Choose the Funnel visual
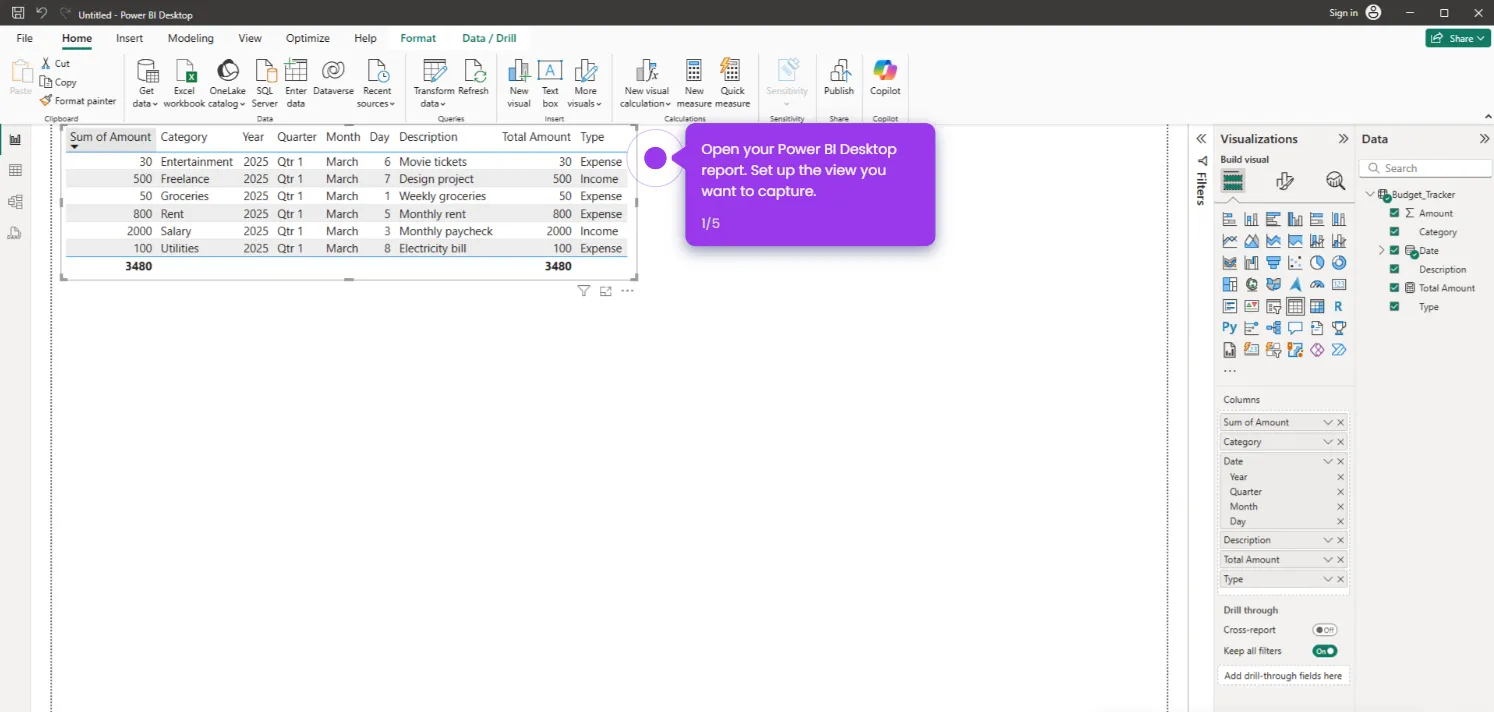1494x712 pixels. tap(1273, 263)
